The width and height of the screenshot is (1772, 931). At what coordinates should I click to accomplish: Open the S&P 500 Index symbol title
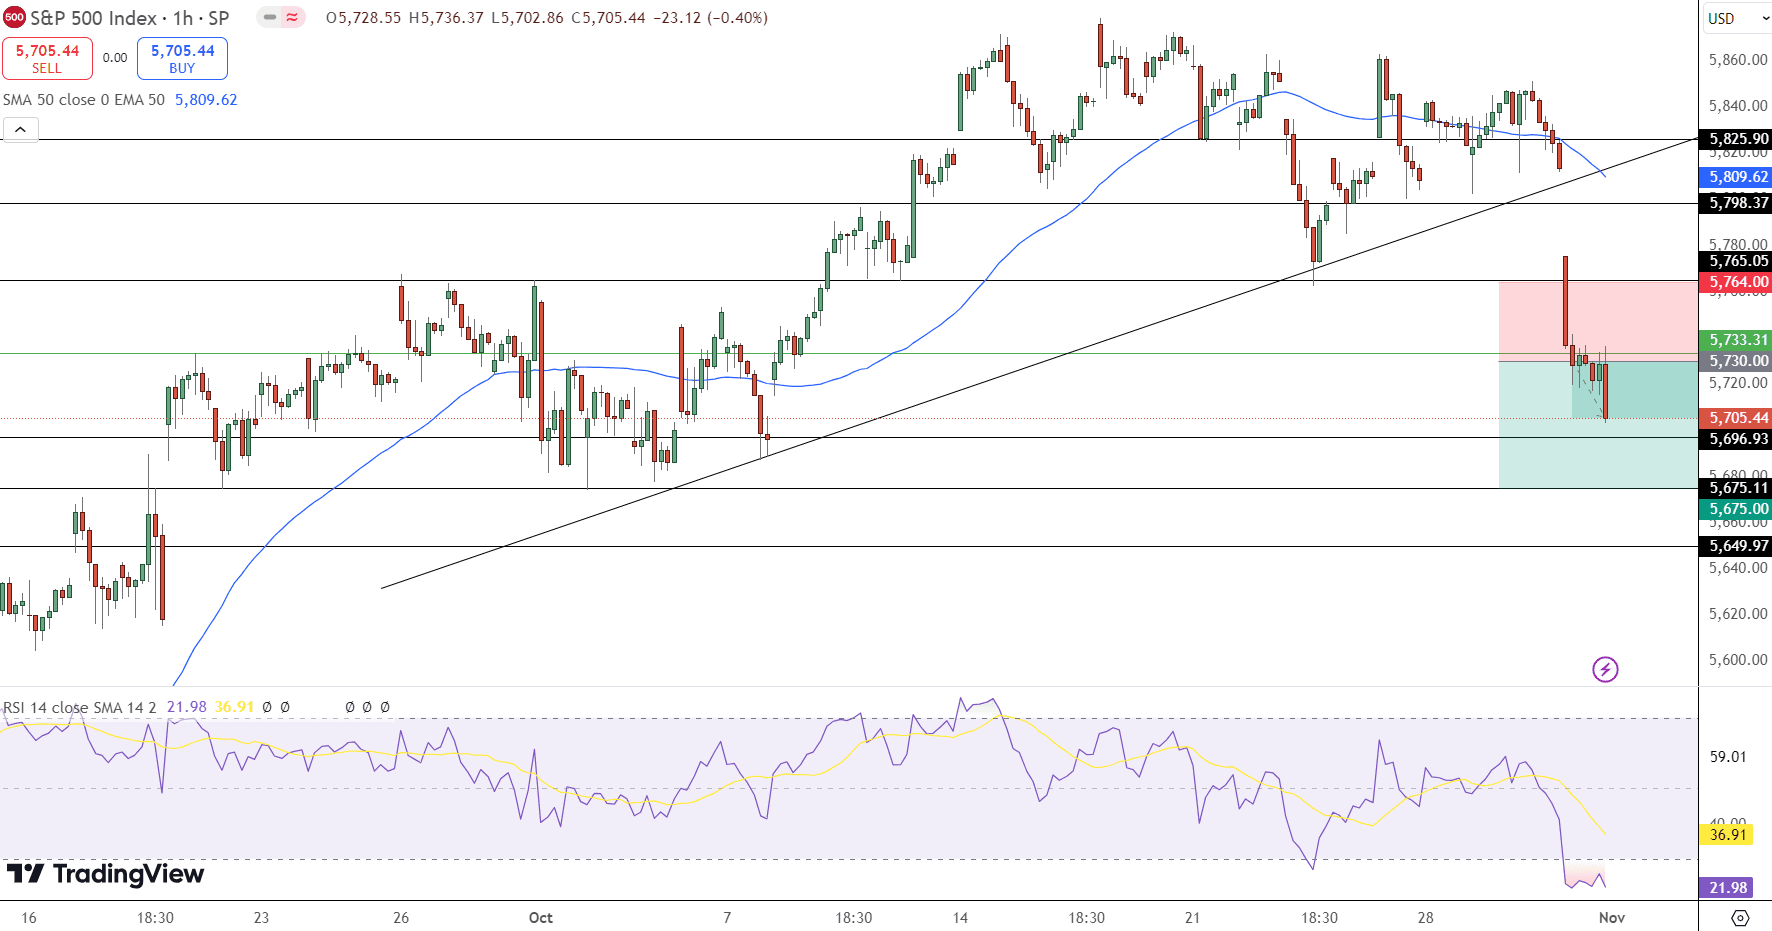[x=129, y=18]
